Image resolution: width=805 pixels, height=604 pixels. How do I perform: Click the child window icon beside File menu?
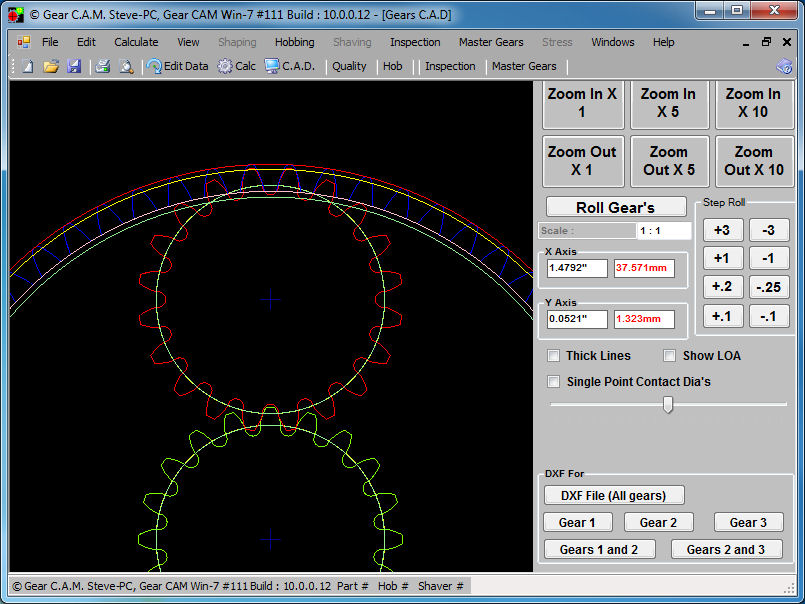click(x=24, y=42)
